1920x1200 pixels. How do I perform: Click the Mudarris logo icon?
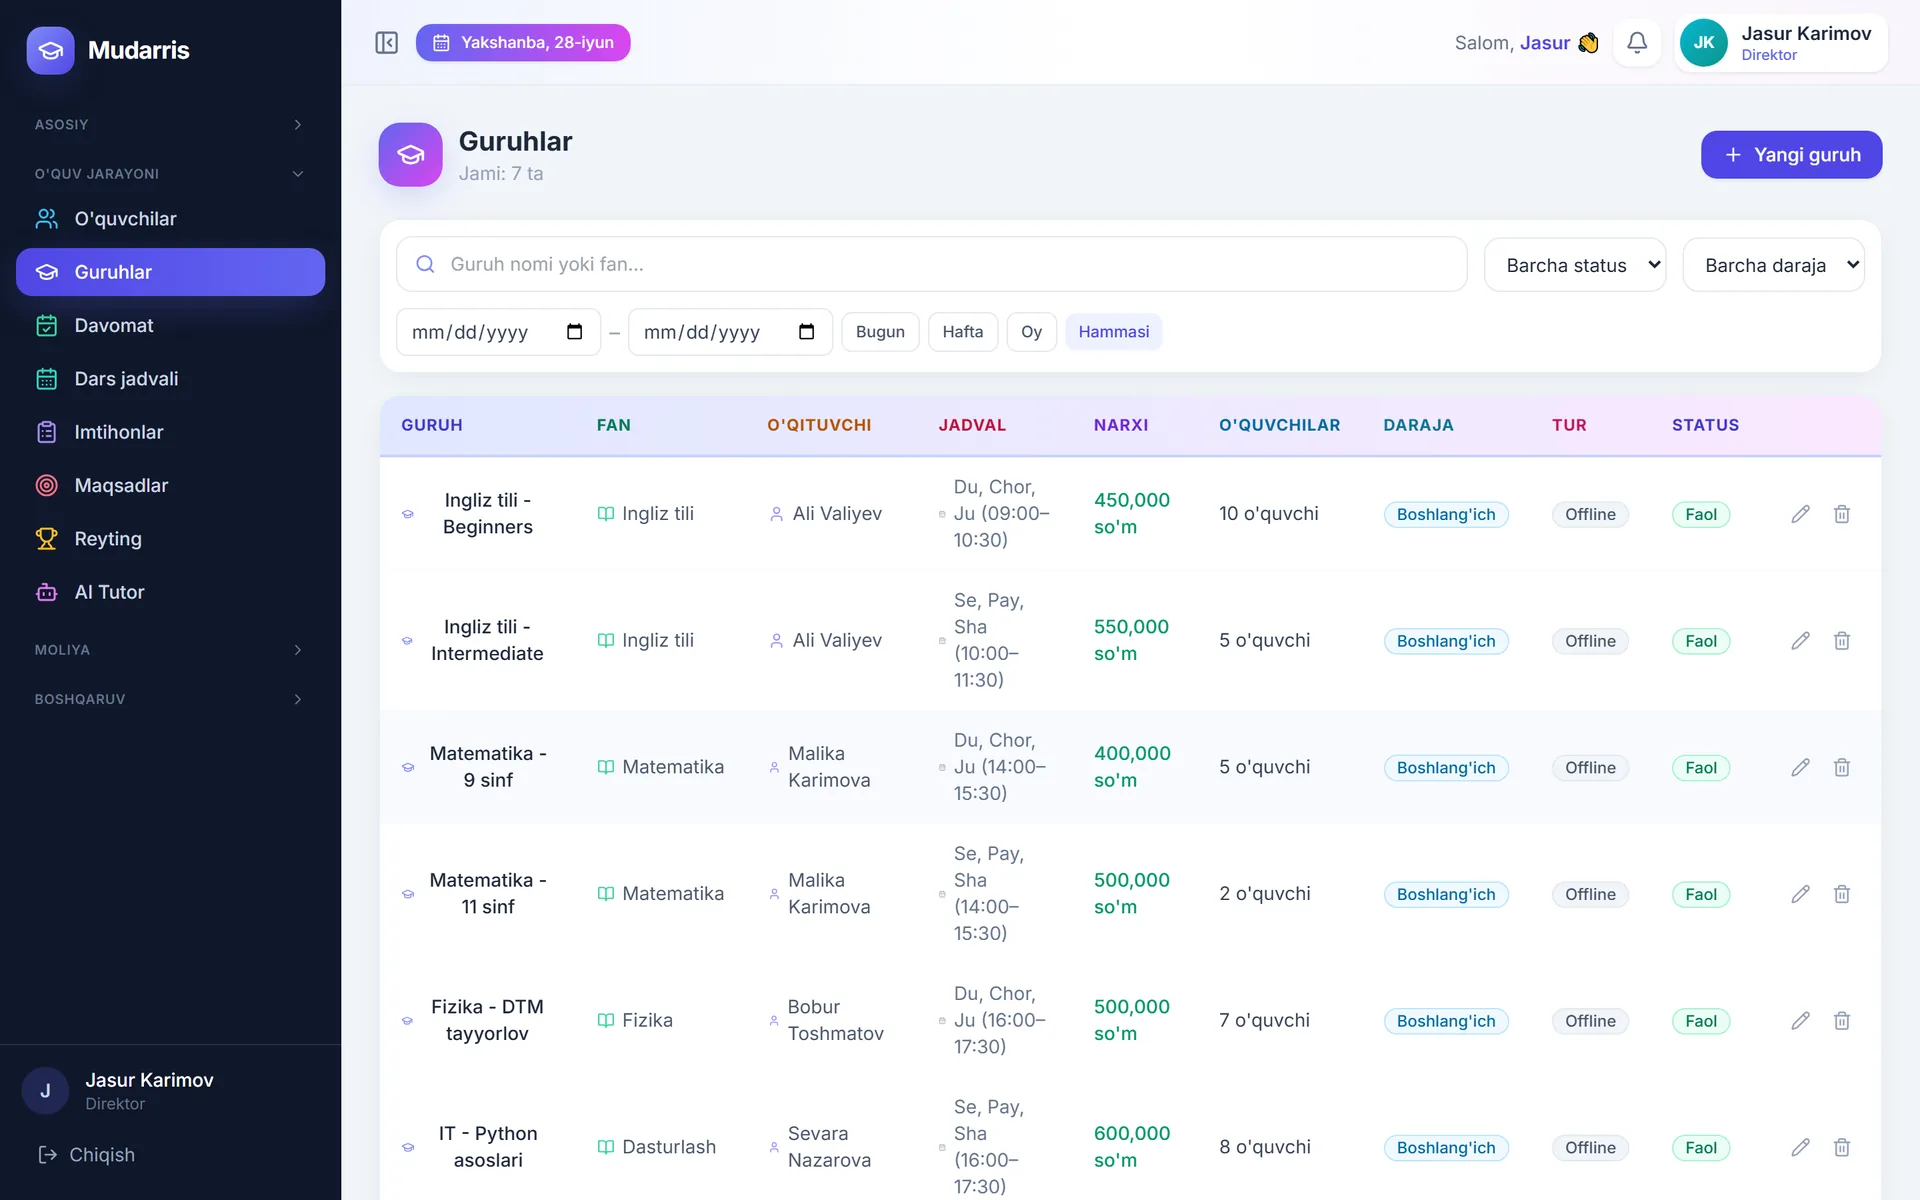tap(50, 50)
